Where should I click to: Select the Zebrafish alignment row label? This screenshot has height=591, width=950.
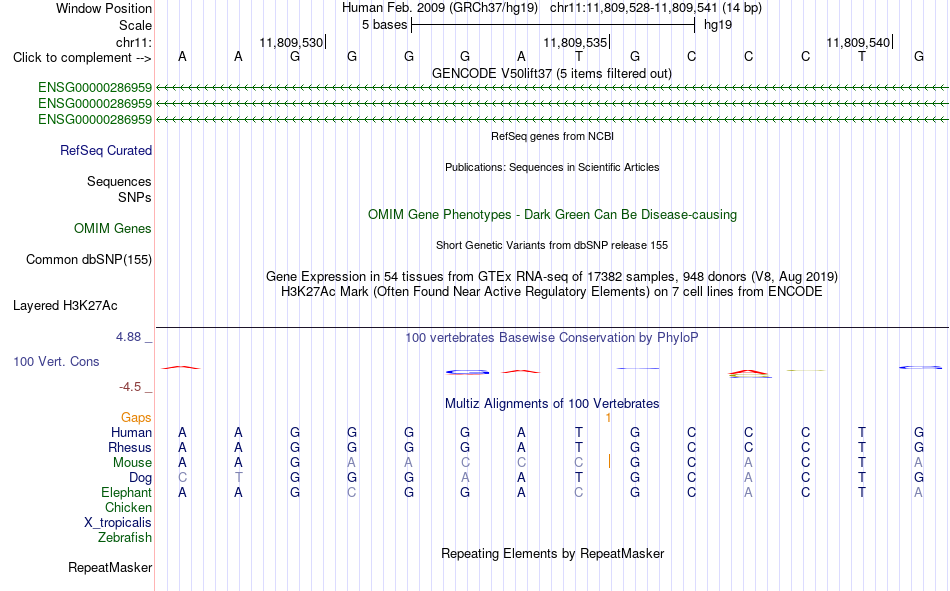125,538
